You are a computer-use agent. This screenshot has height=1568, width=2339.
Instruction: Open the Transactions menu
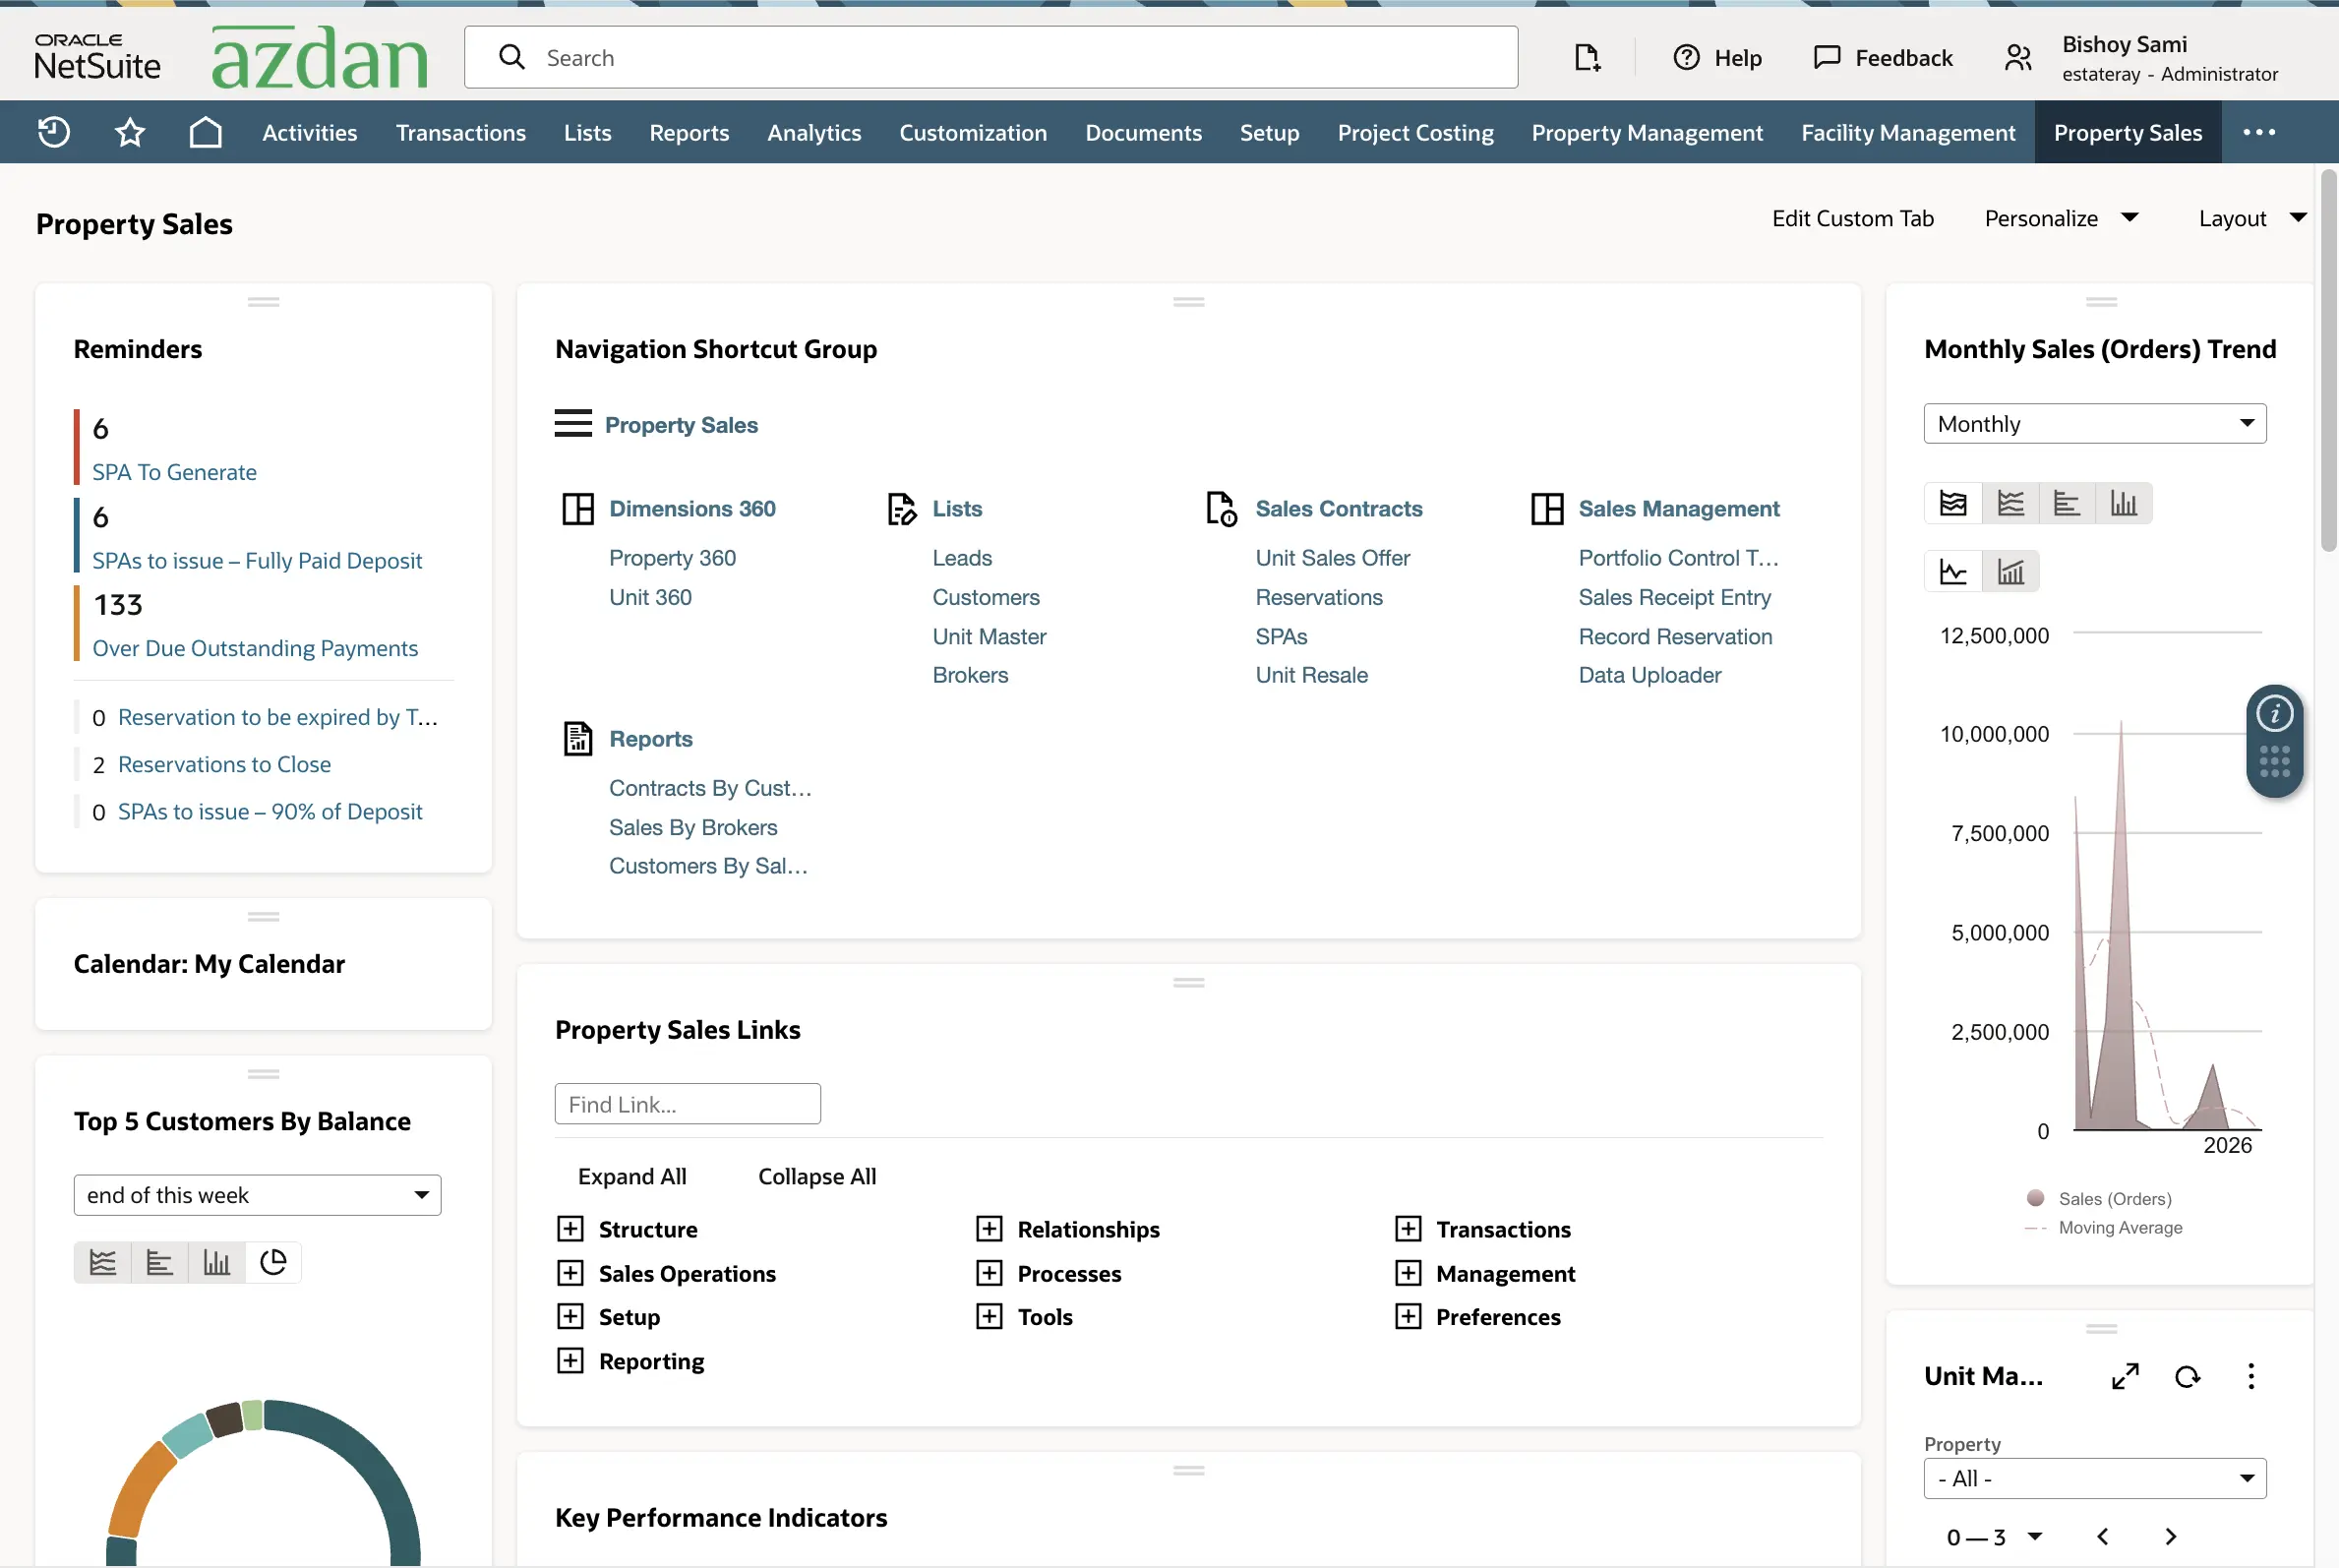tap(461, 132)
